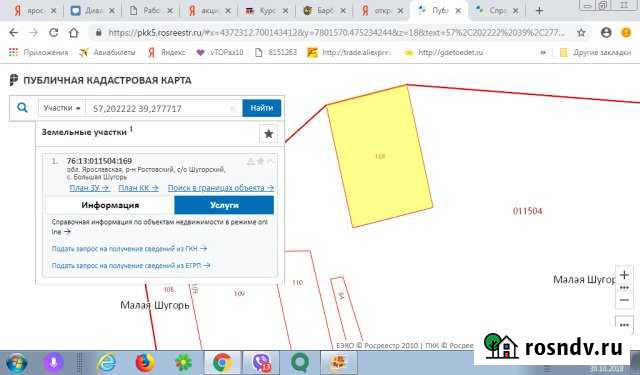Open the Авиабилеты bookmark
640x375 pixels.
click(108, 52)
